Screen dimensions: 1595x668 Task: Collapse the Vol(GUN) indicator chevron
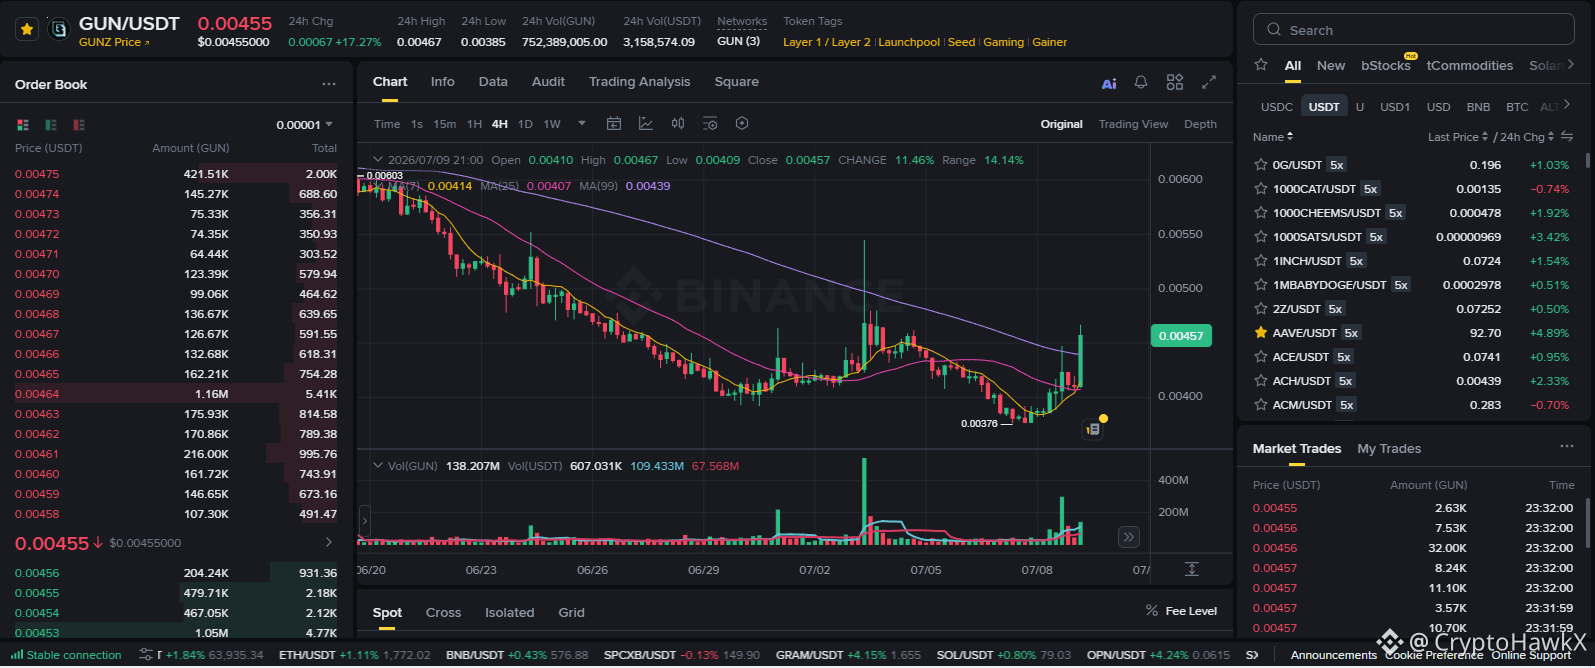tap(378, 466)
